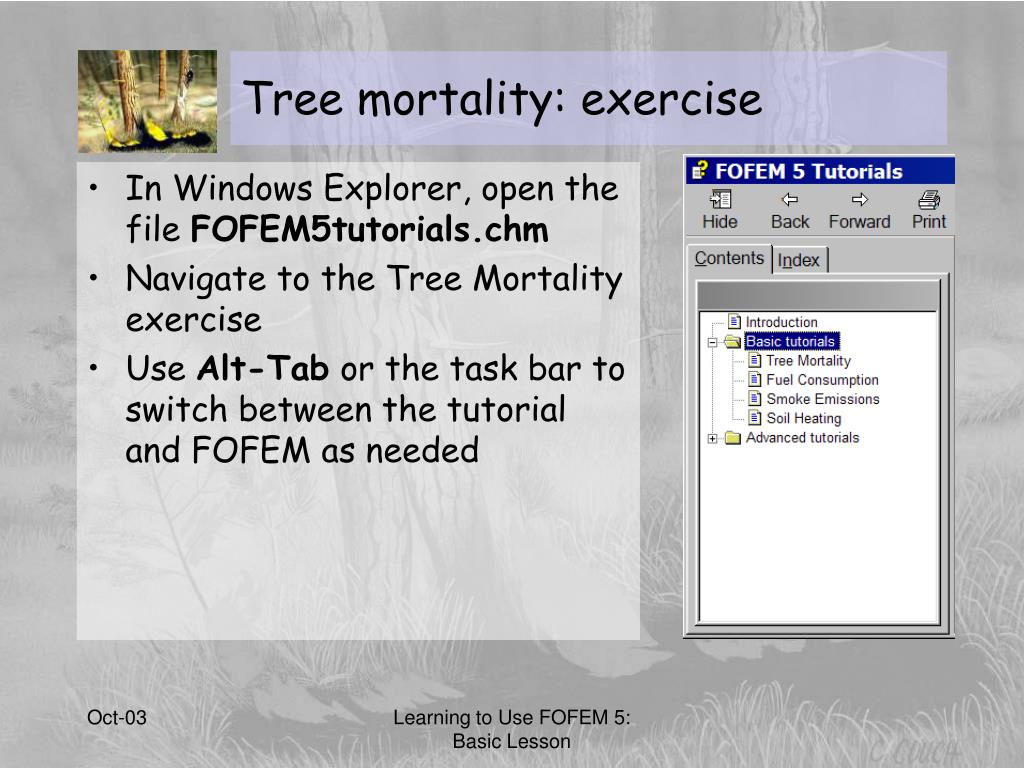Click the FOFEM 5 Tutorials help icon
Screen dimensions: 1024x768
699,171
